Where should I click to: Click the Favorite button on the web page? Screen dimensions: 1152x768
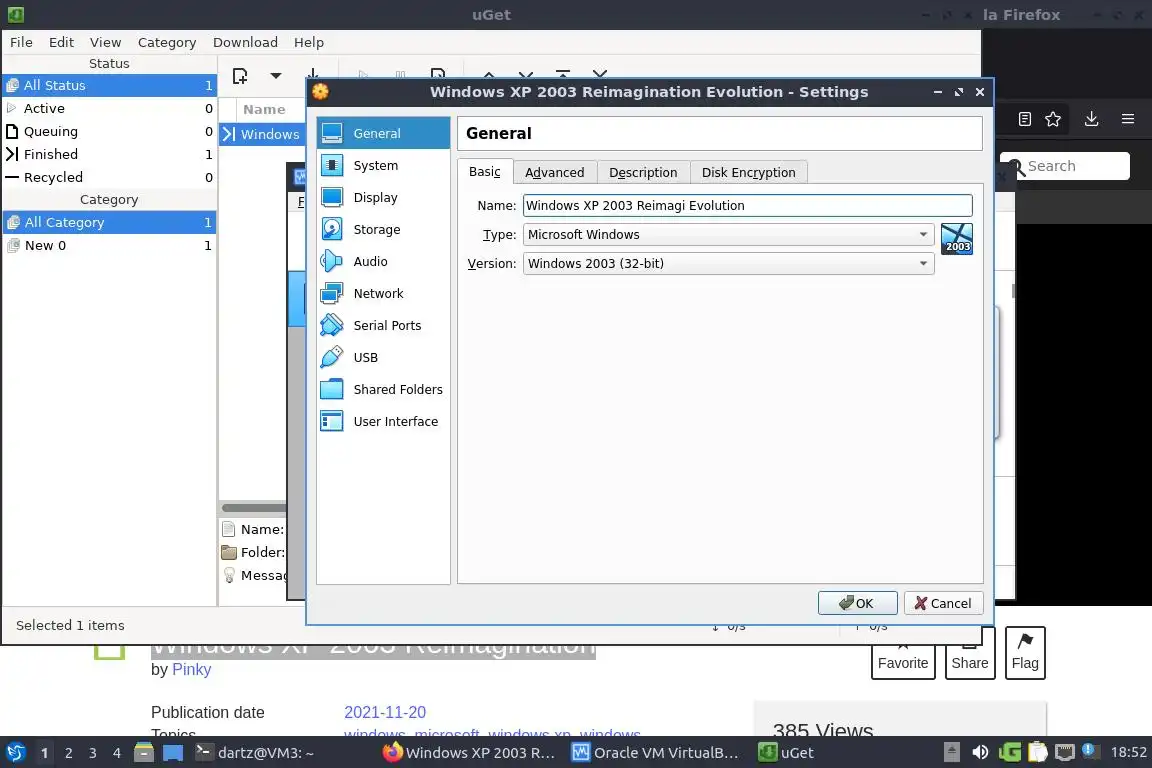point(903,653)
